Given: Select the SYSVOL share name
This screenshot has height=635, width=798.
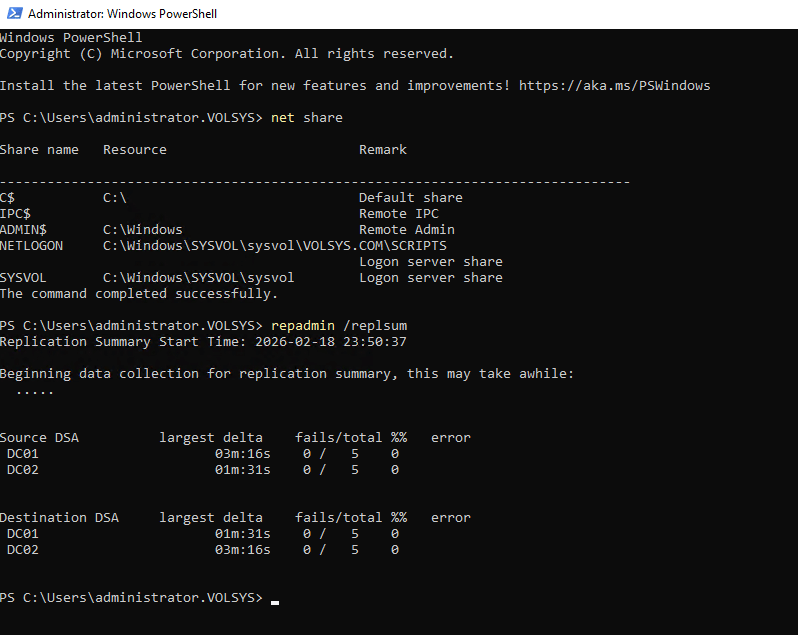Looking at the screenshot, I should [x=23, y=278].
